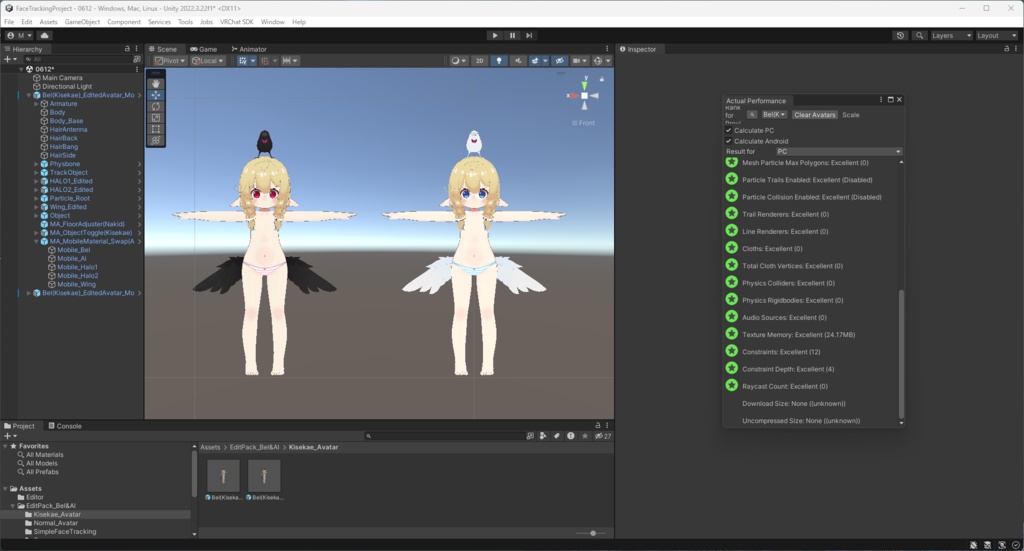1024x551 pixels.
Task: Click the Actual Performance list scrollbar
Action: pos(901,353)
